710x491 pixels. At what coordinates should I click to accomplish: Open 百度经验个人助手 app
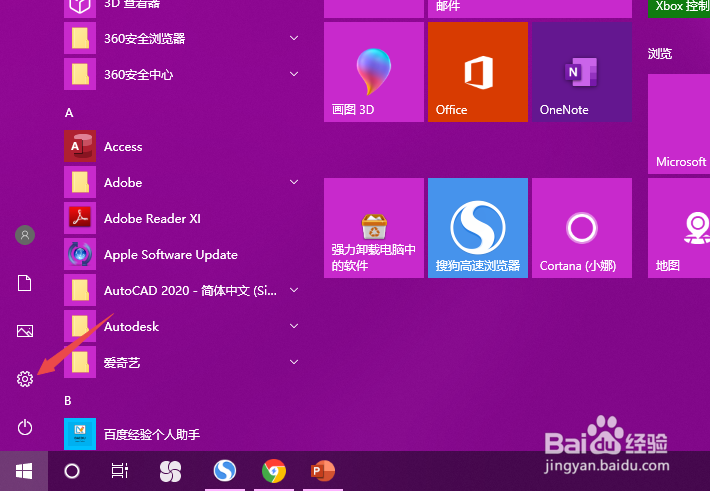pos(181,434)
